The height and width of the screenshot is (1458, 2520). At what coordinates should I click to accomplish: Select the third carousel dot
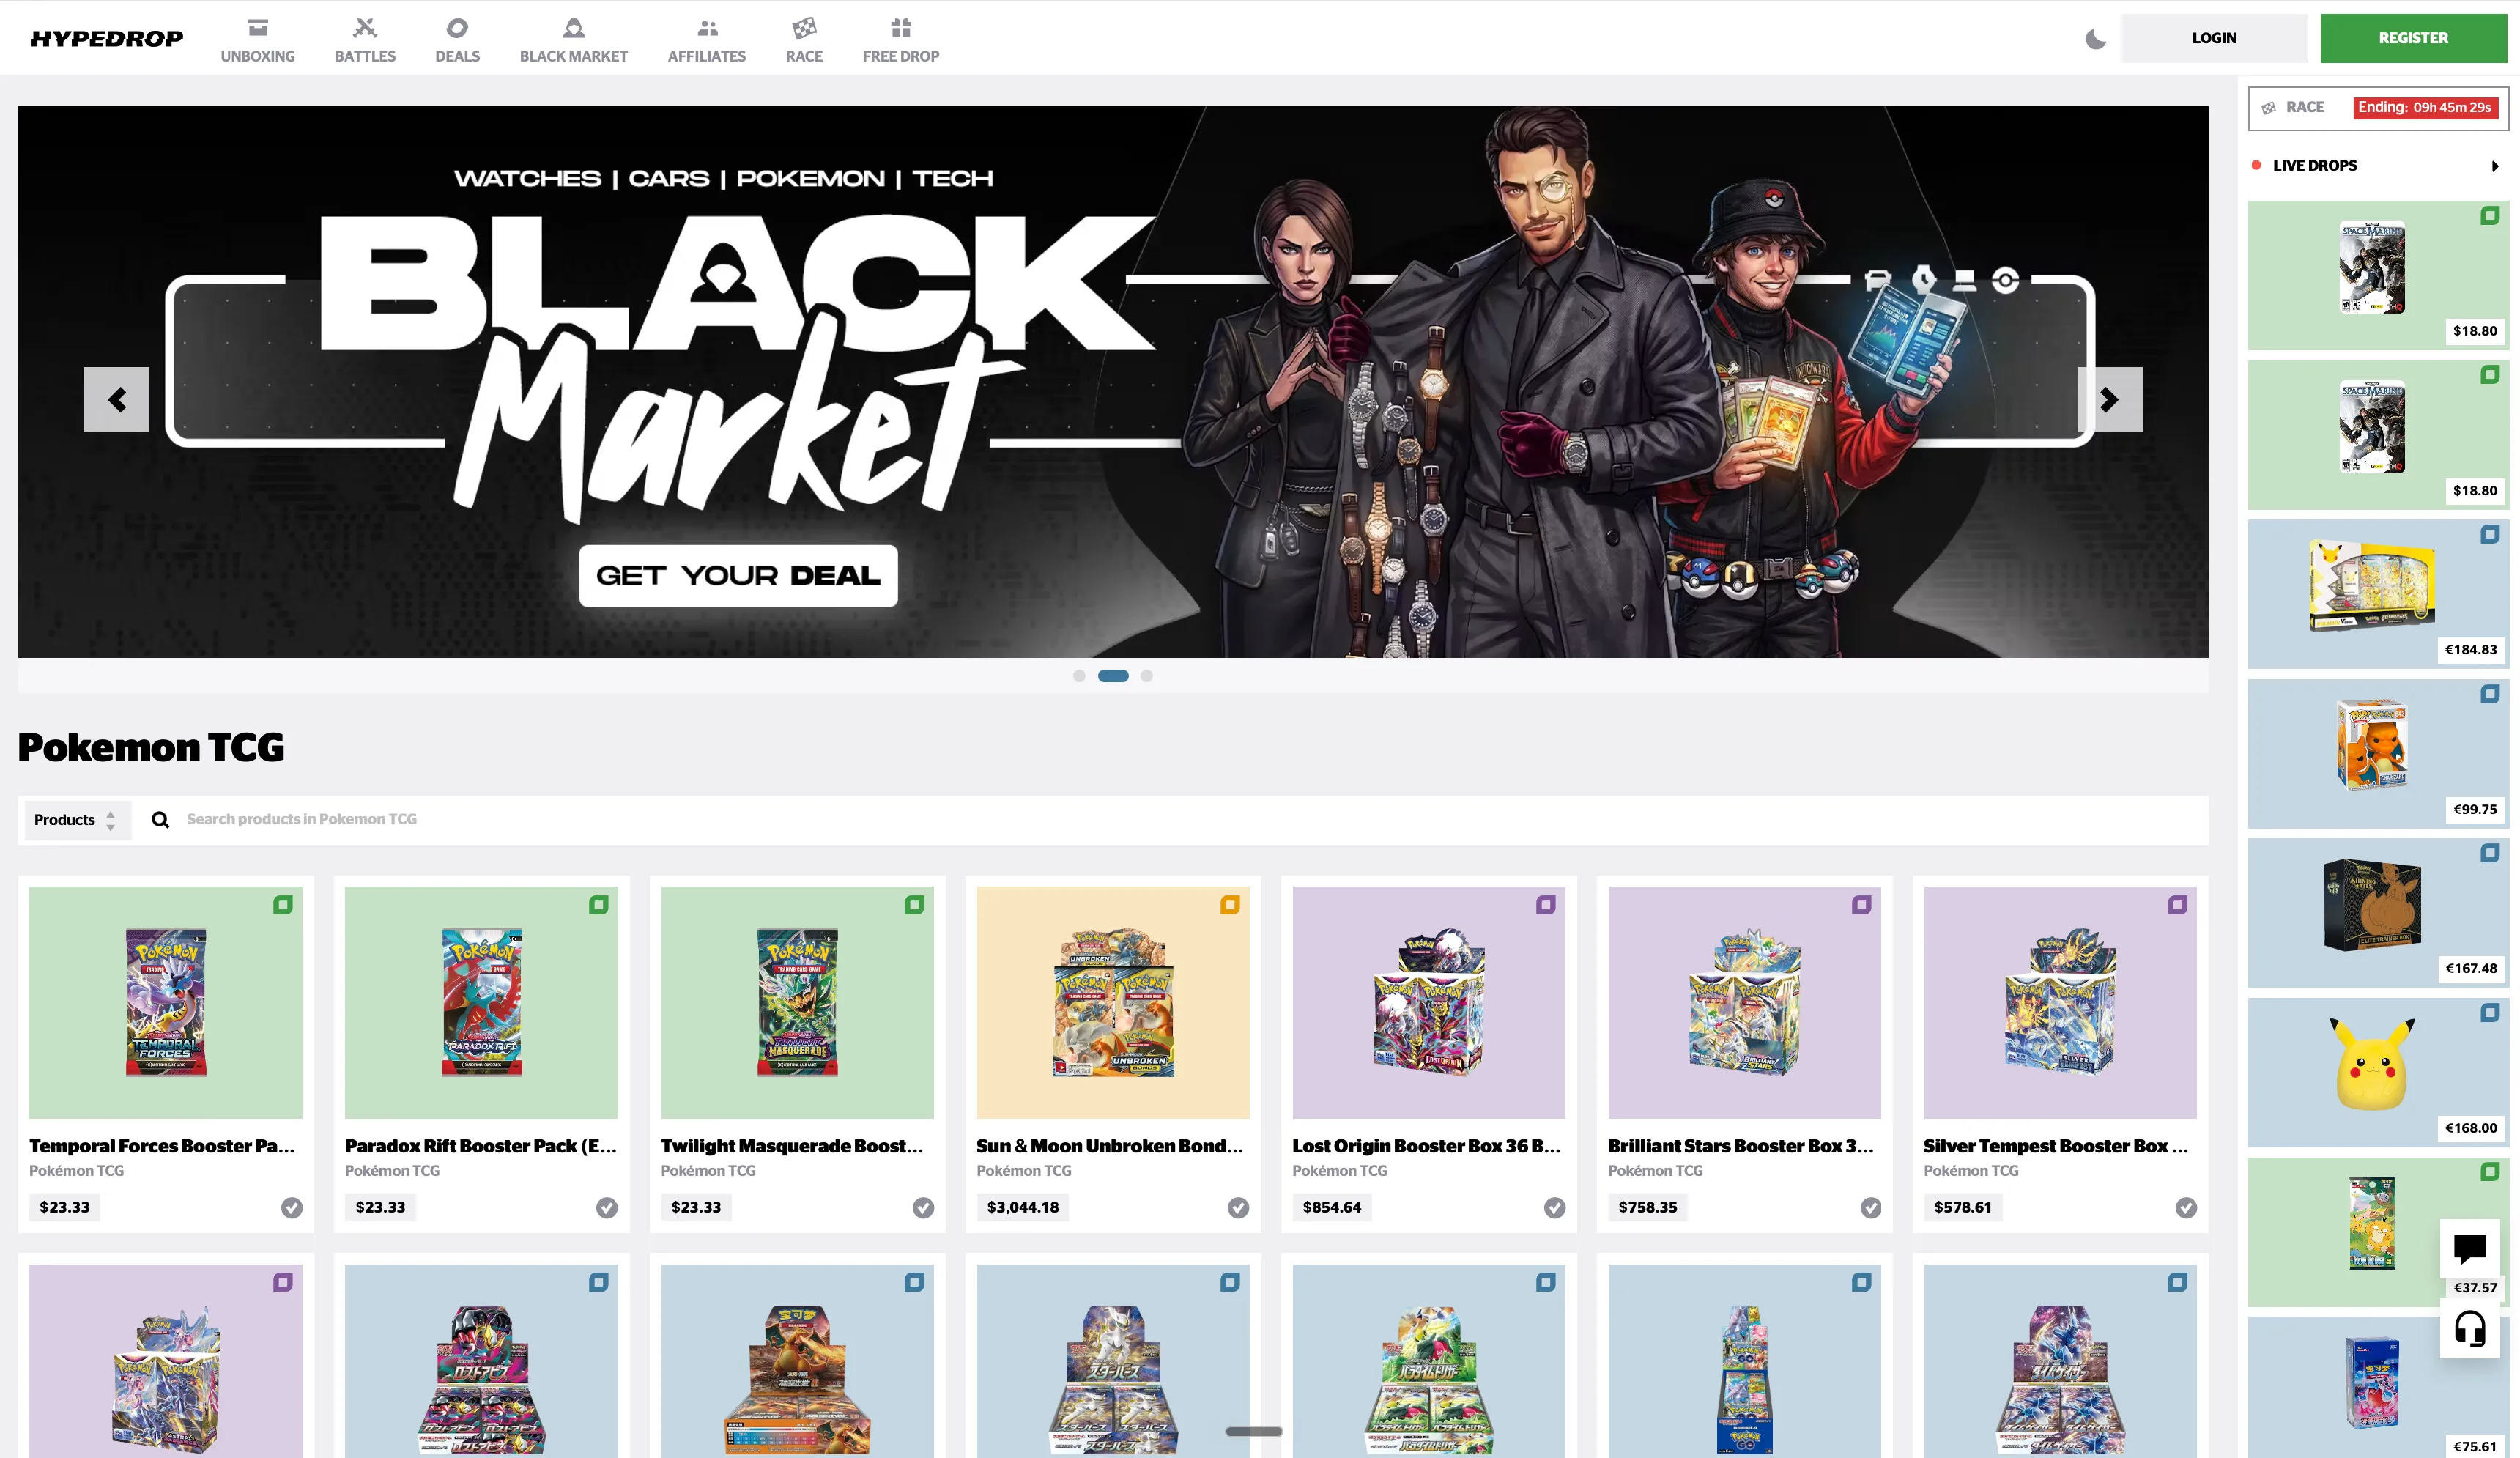click(1146, 676)
